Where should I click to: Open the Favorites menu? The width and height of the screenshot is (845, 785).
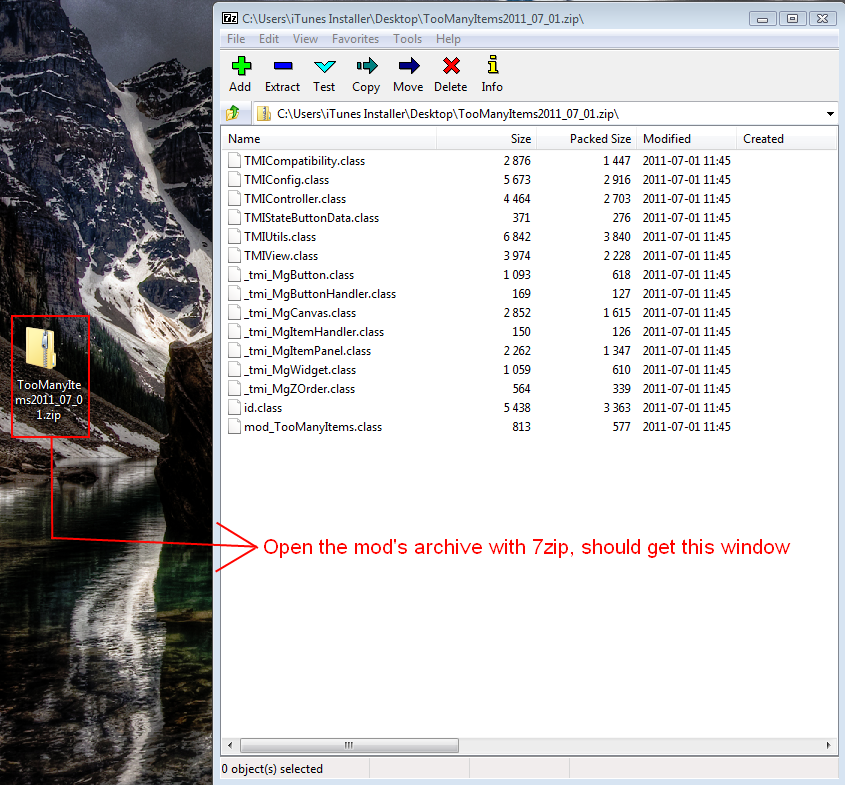point(355,39)
